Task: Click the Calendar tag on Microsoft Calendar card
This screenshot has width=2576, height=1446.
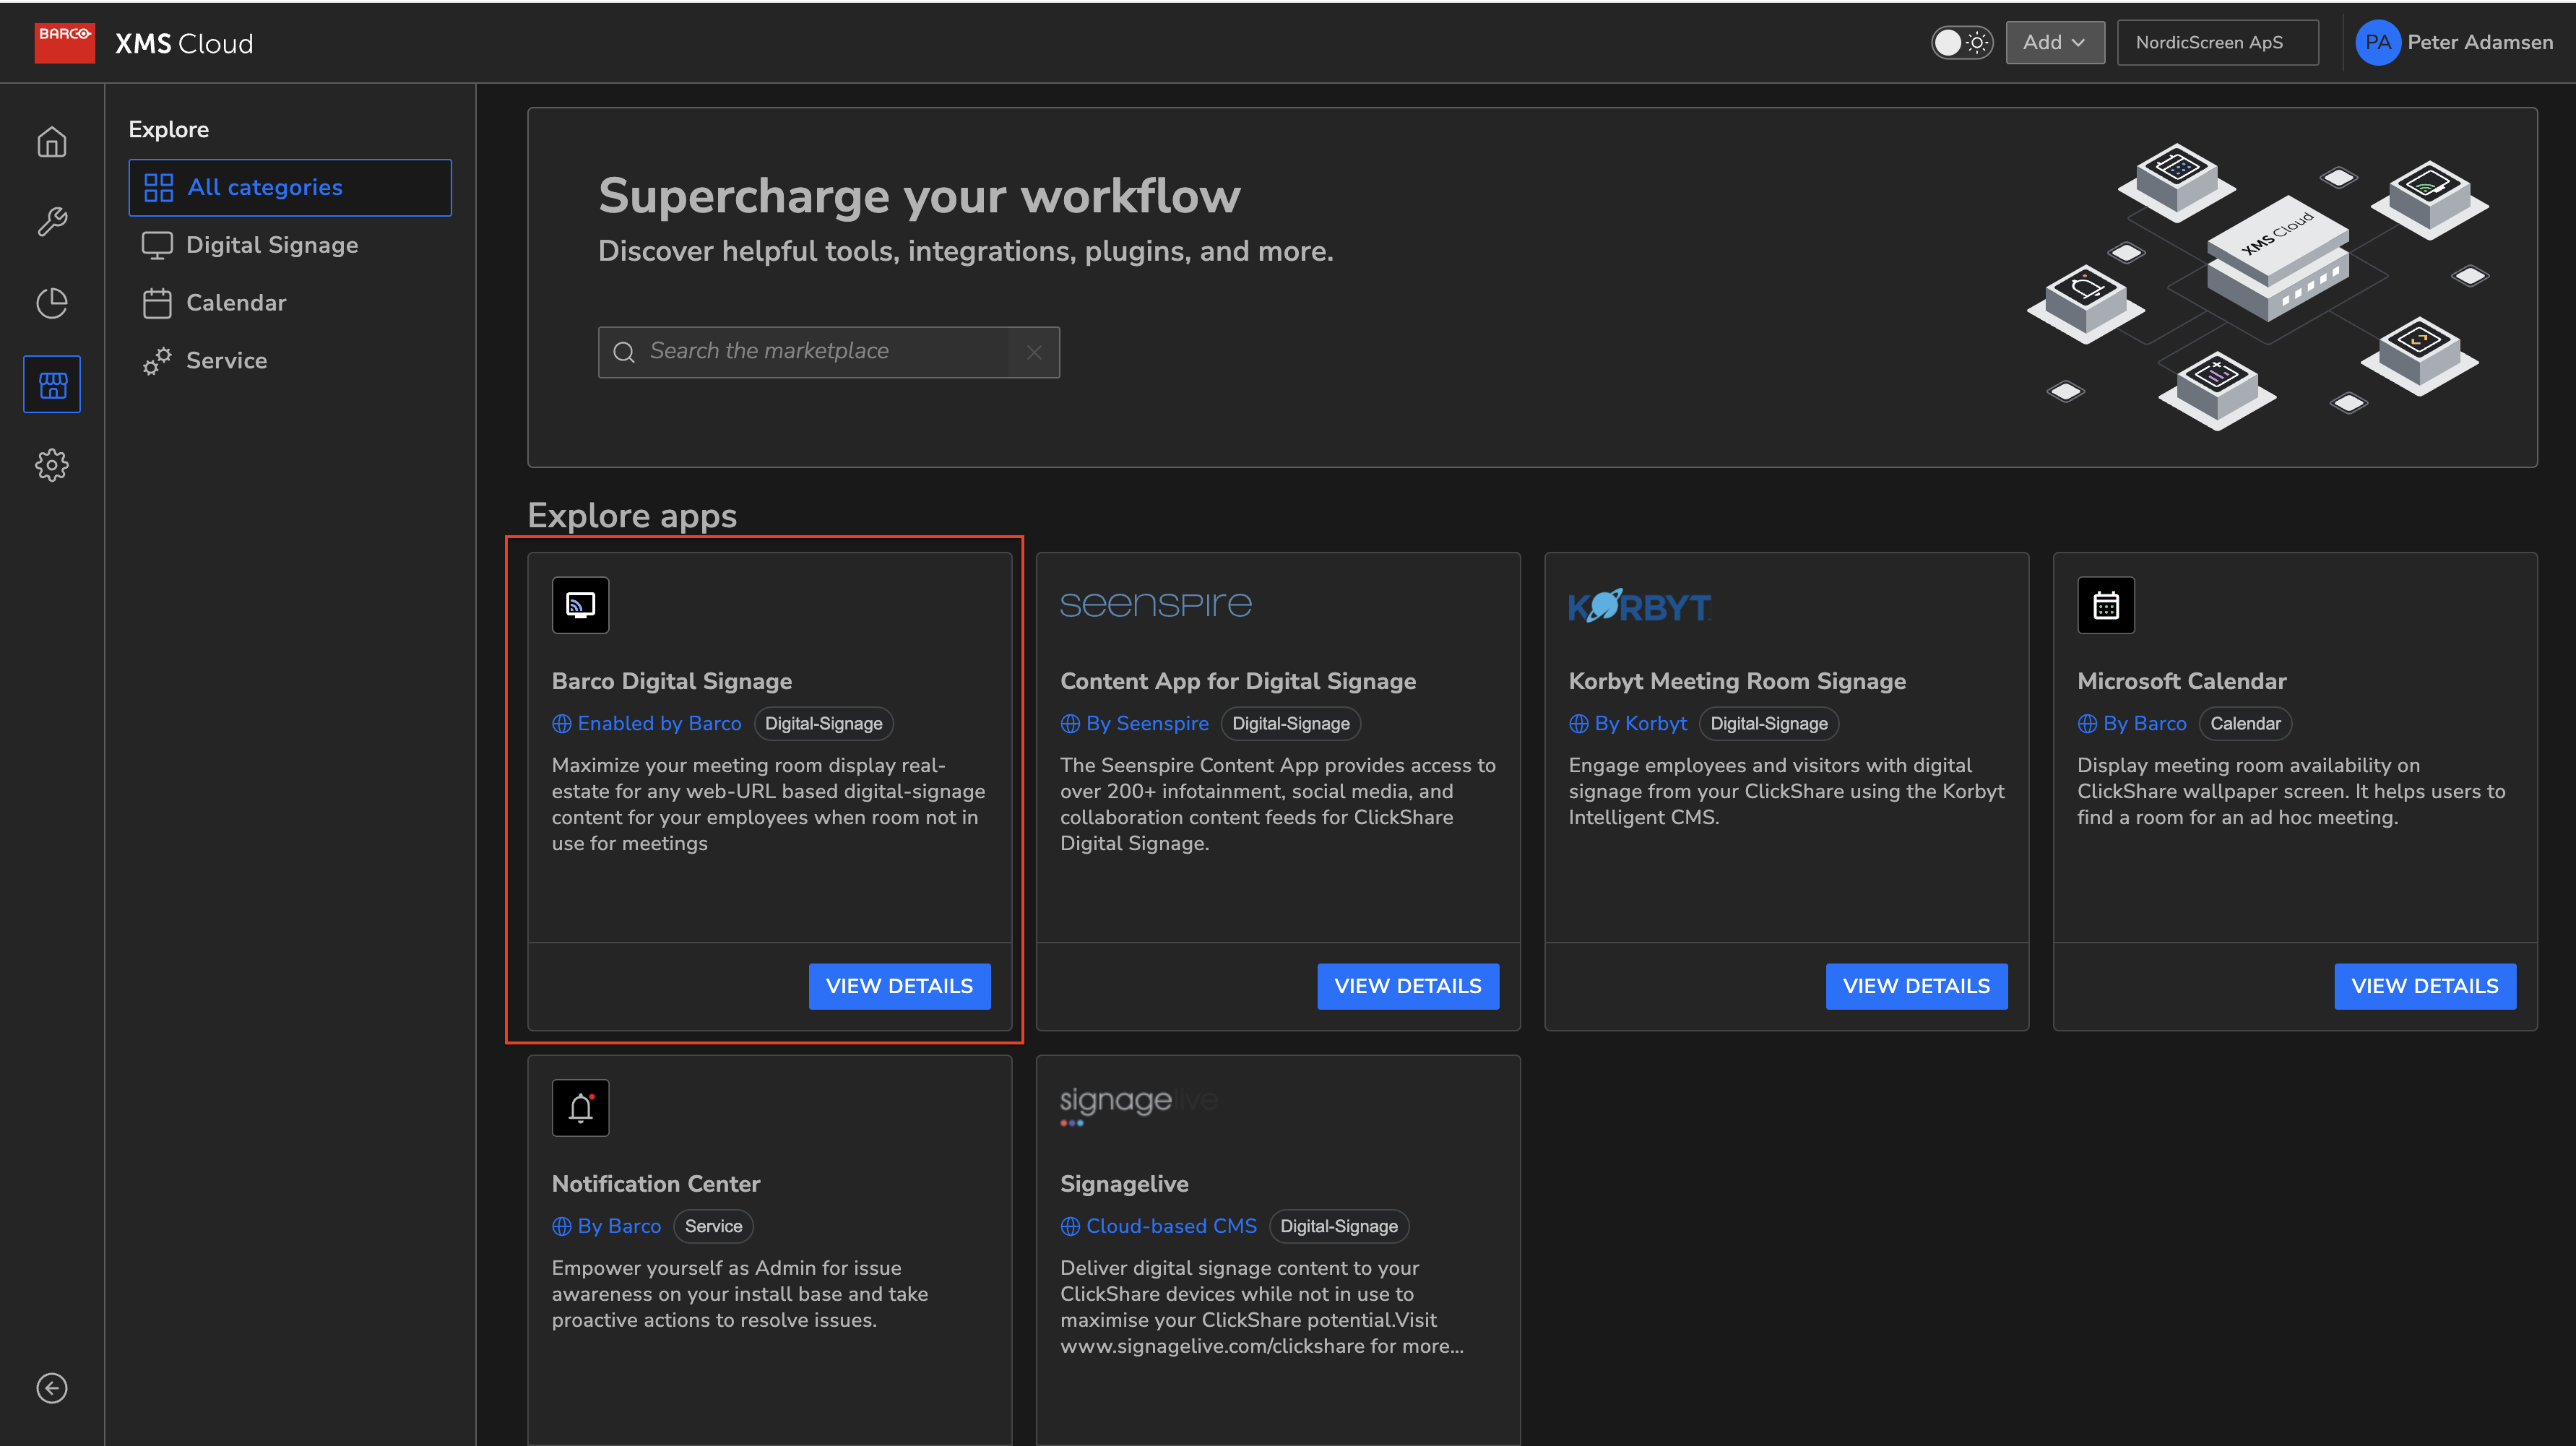Action: coord(2245,723)
